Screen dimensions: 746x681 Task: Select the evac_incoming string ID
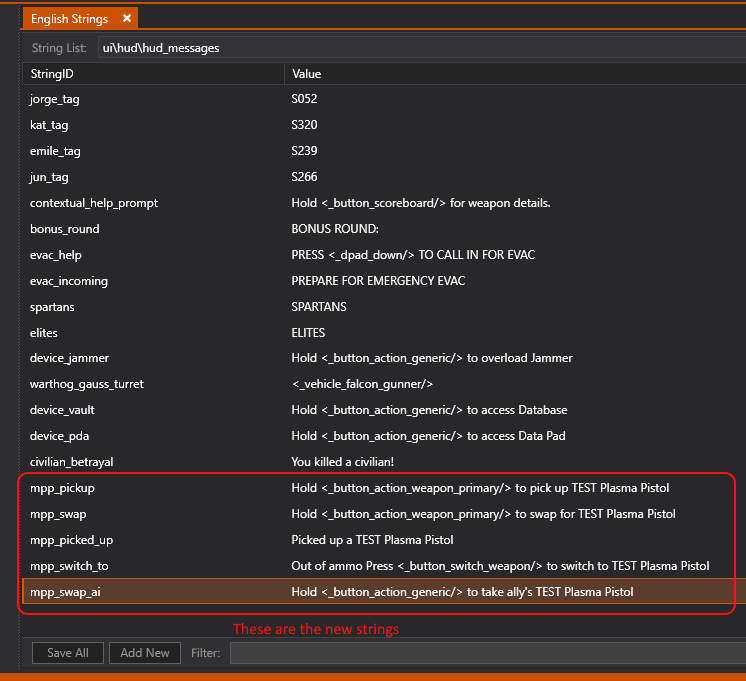point(69,281)
